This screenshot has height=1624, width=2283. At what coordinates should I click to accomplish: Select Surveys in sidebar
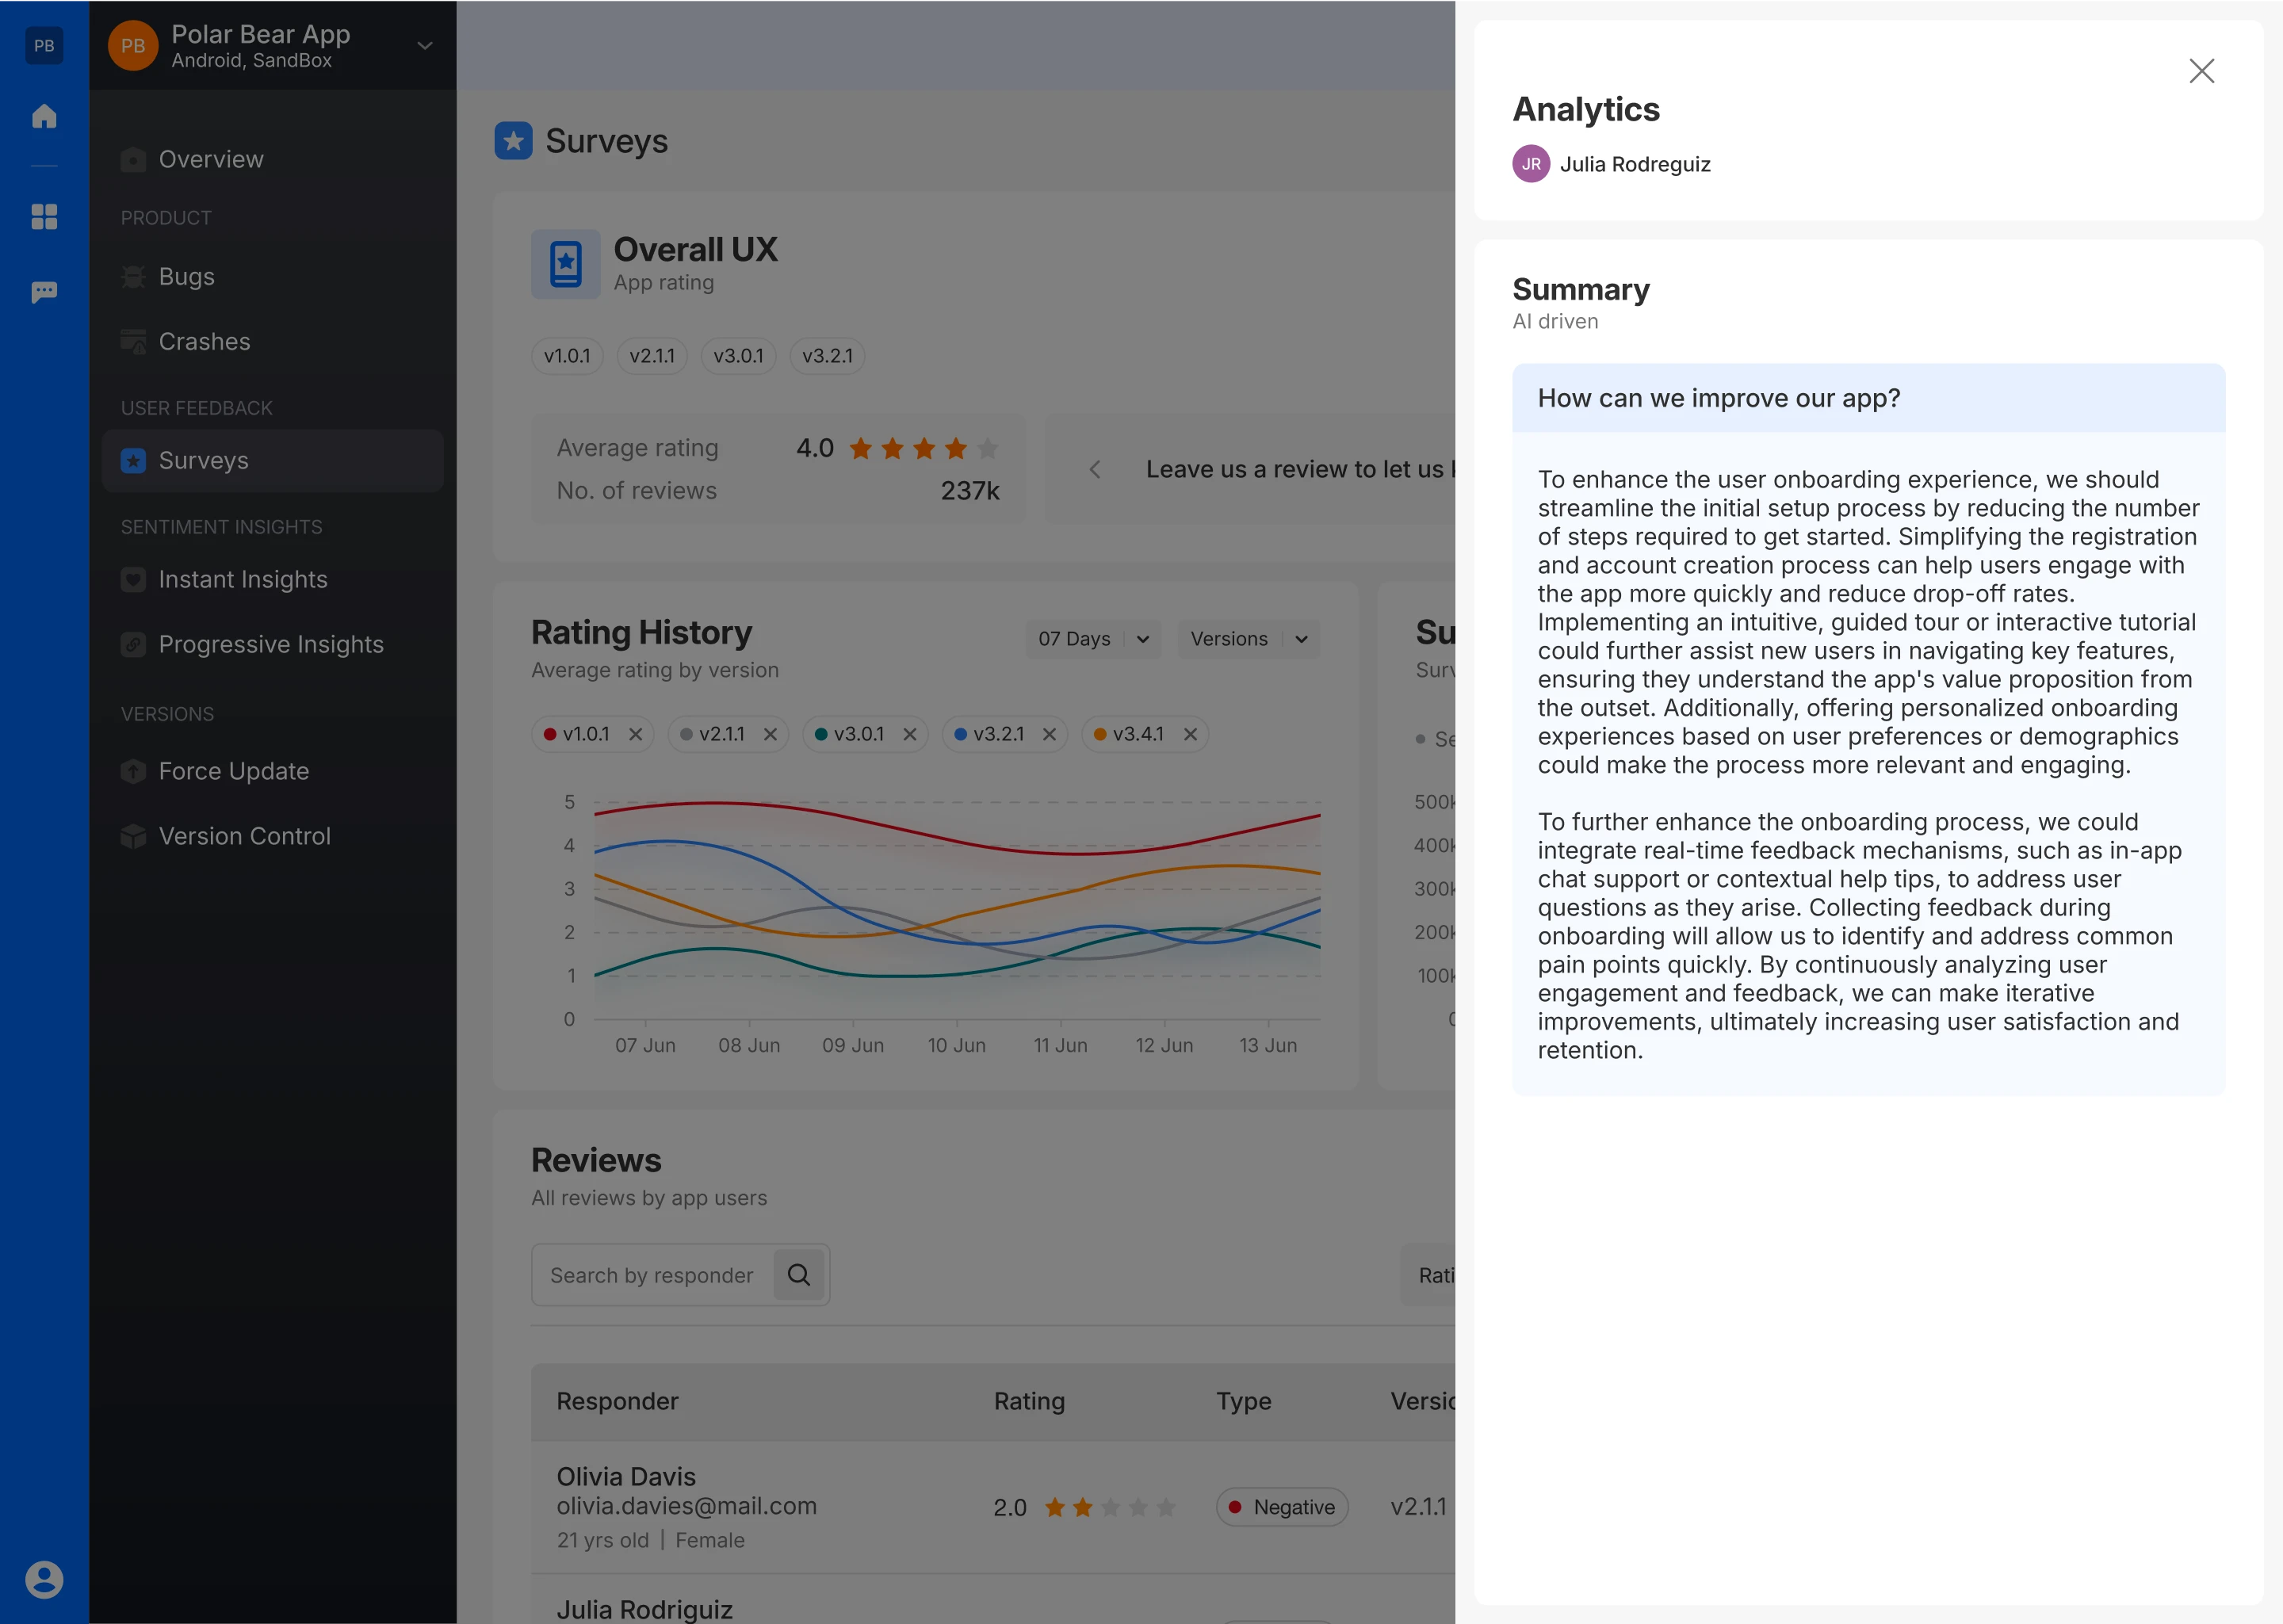(272, 460)
